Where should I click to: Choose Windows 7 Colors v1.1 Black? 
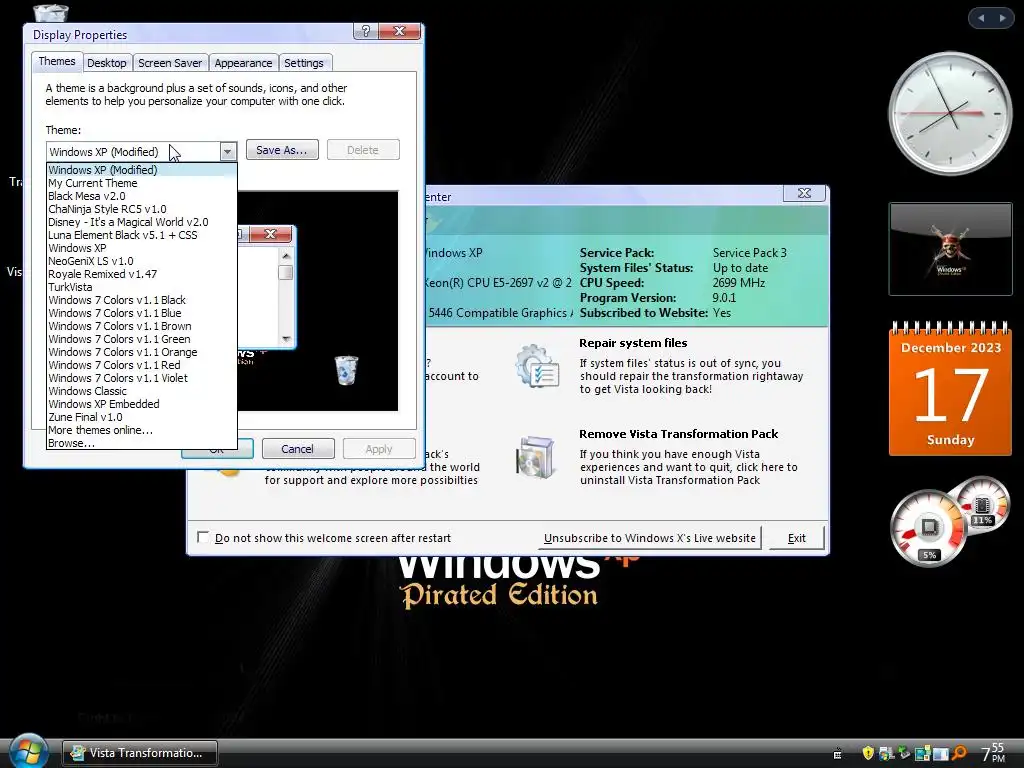[142, 300]
